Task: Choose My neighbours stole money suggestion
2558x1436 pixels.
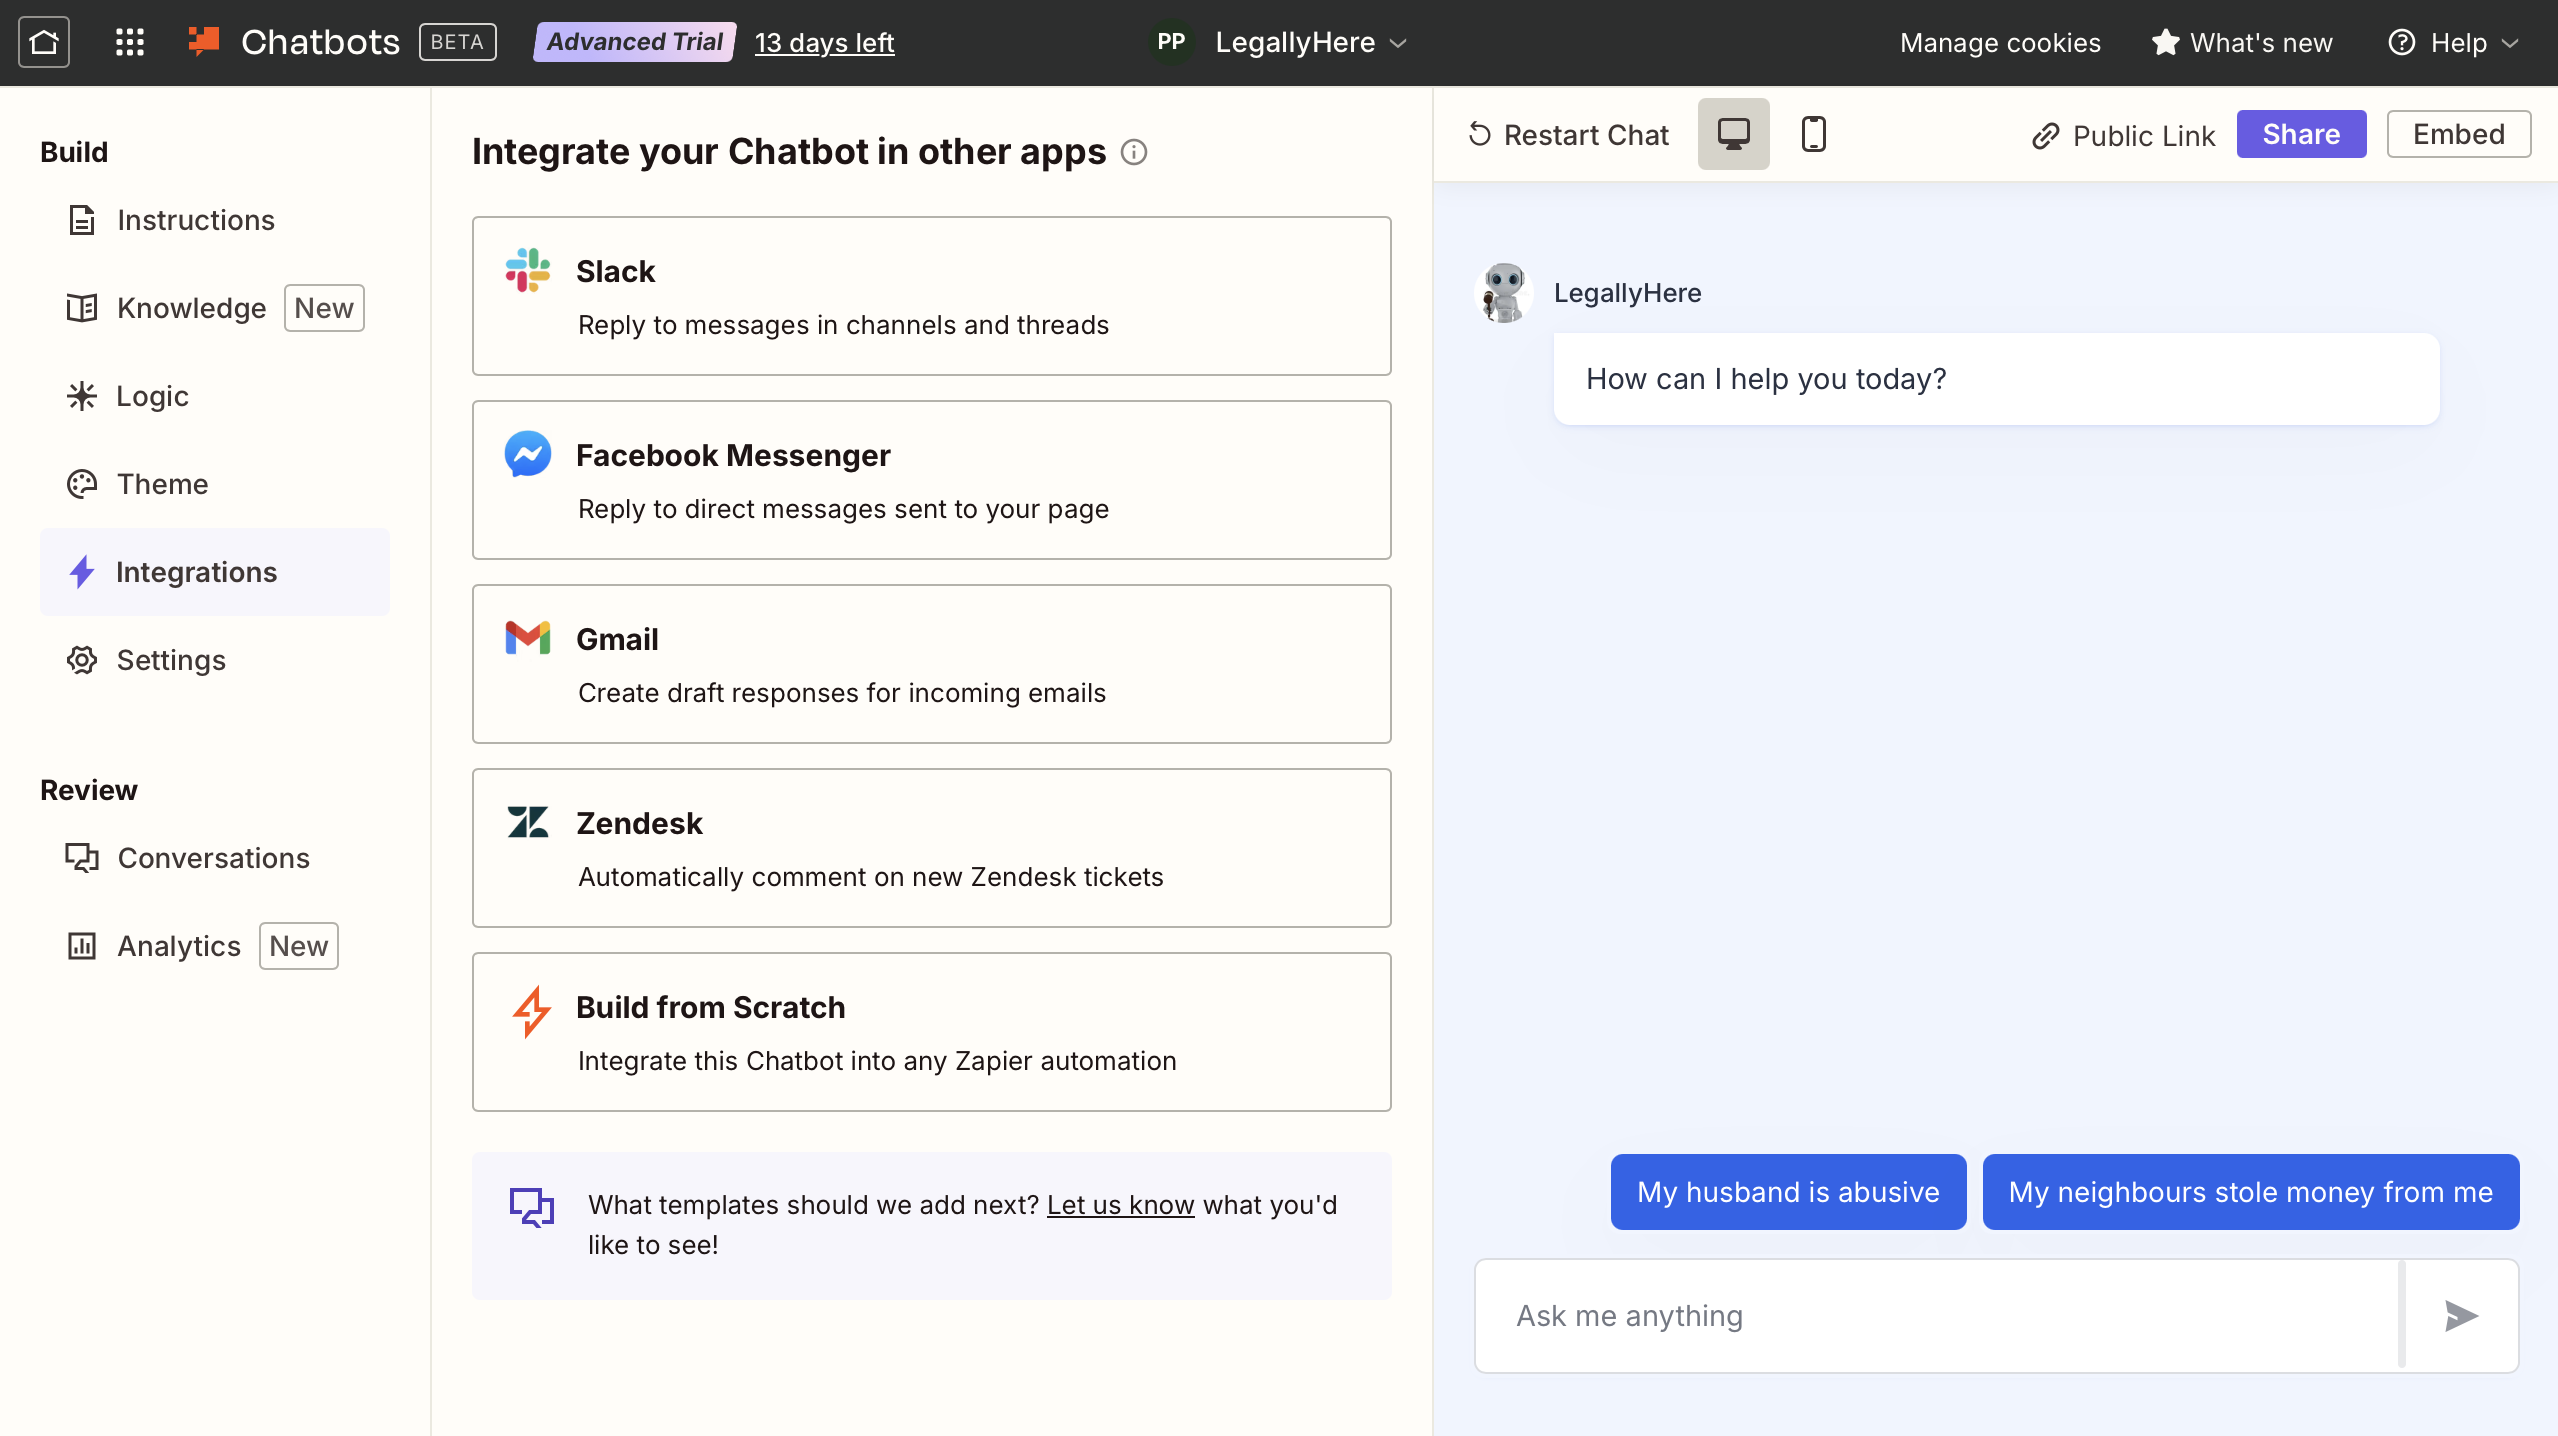Action: click(x=2250, y=1192)
